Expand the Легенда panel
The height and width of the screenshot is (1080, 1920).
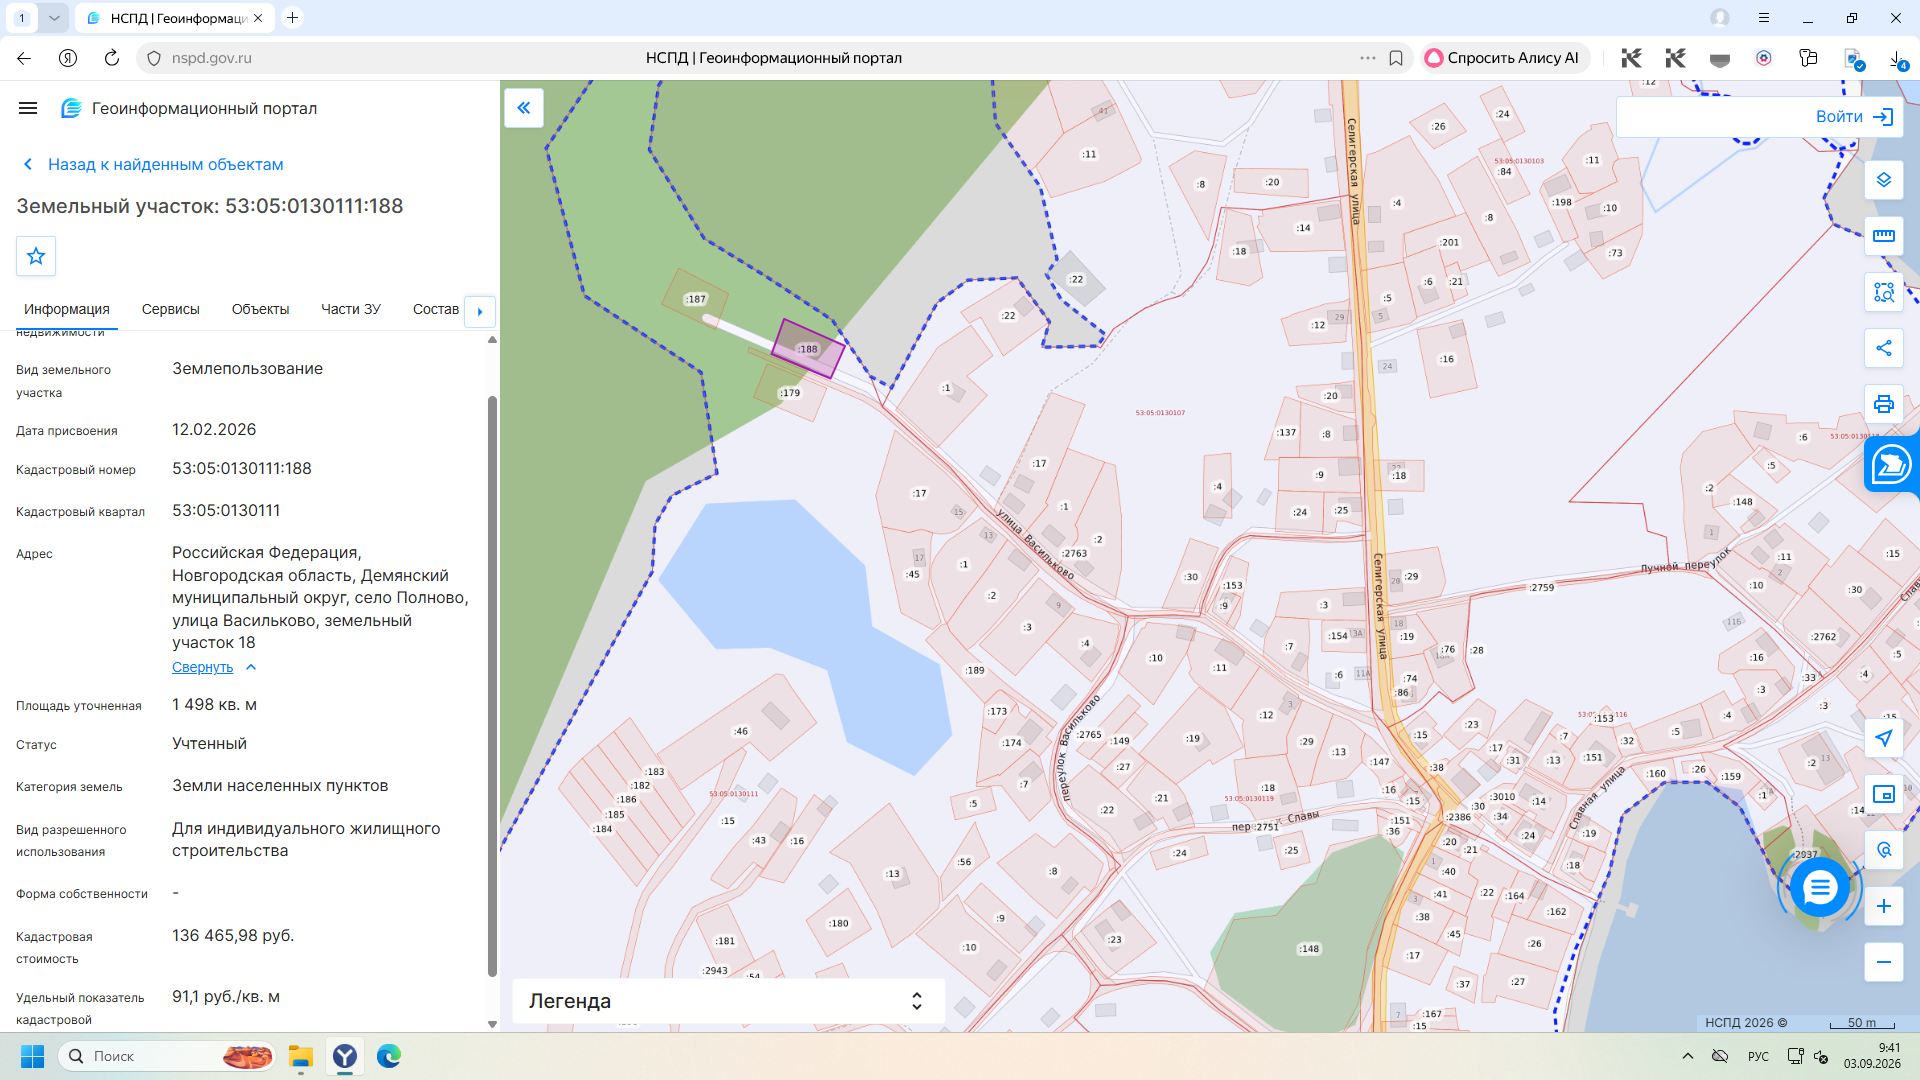point(728,1001)
